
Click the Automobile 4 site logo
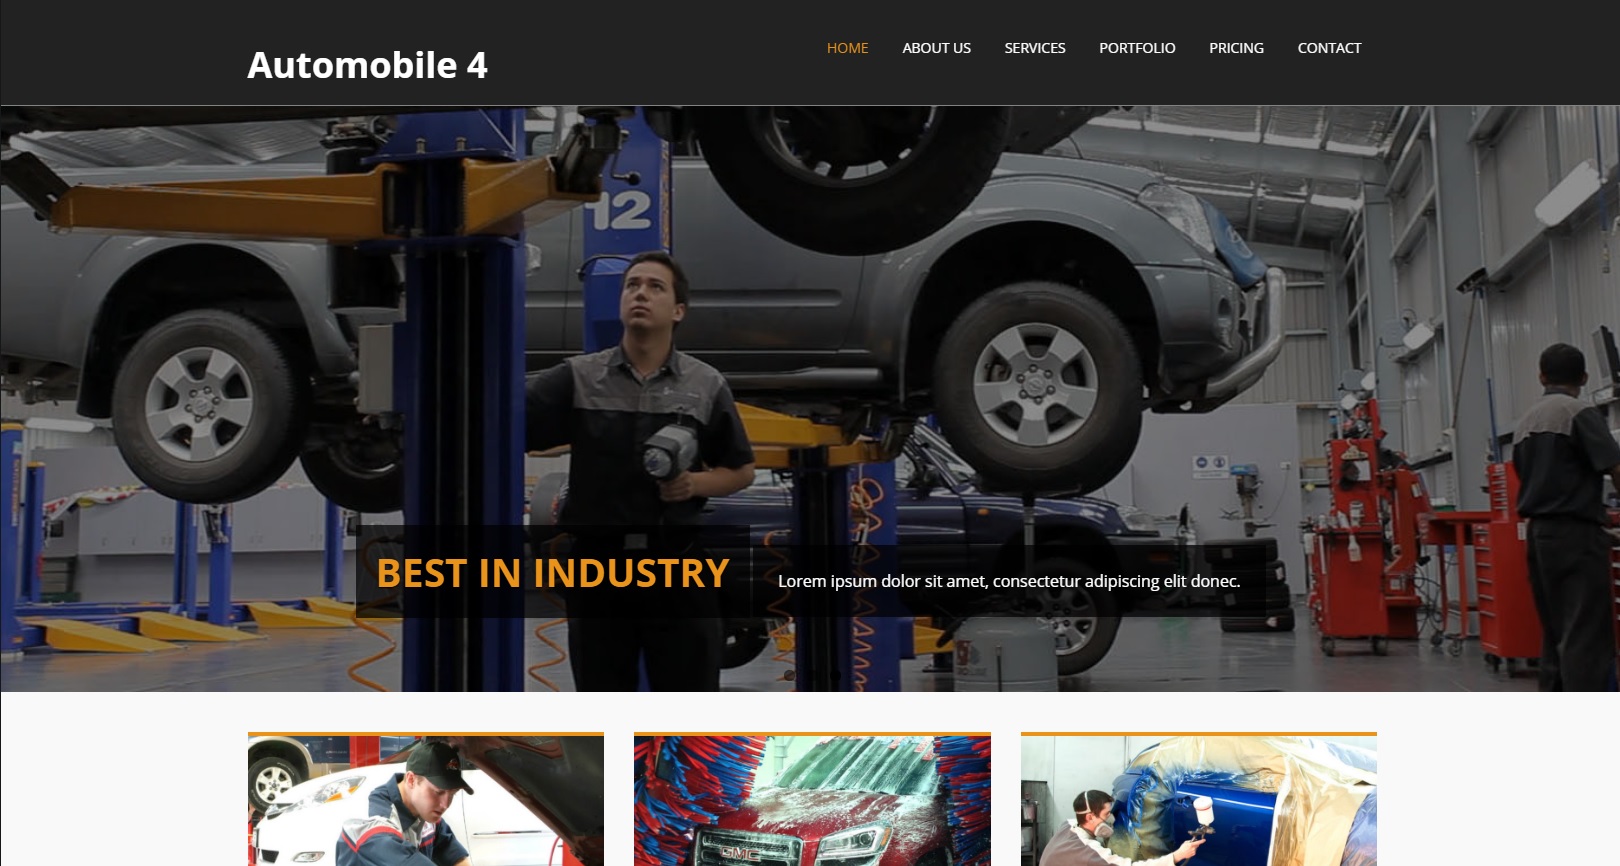(367, 65)
